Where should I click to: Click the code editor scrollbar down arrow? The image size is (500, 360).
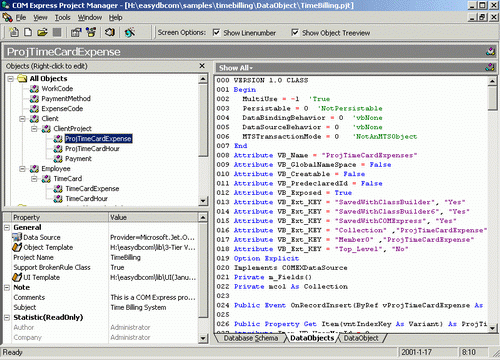(x=492, y=328)
